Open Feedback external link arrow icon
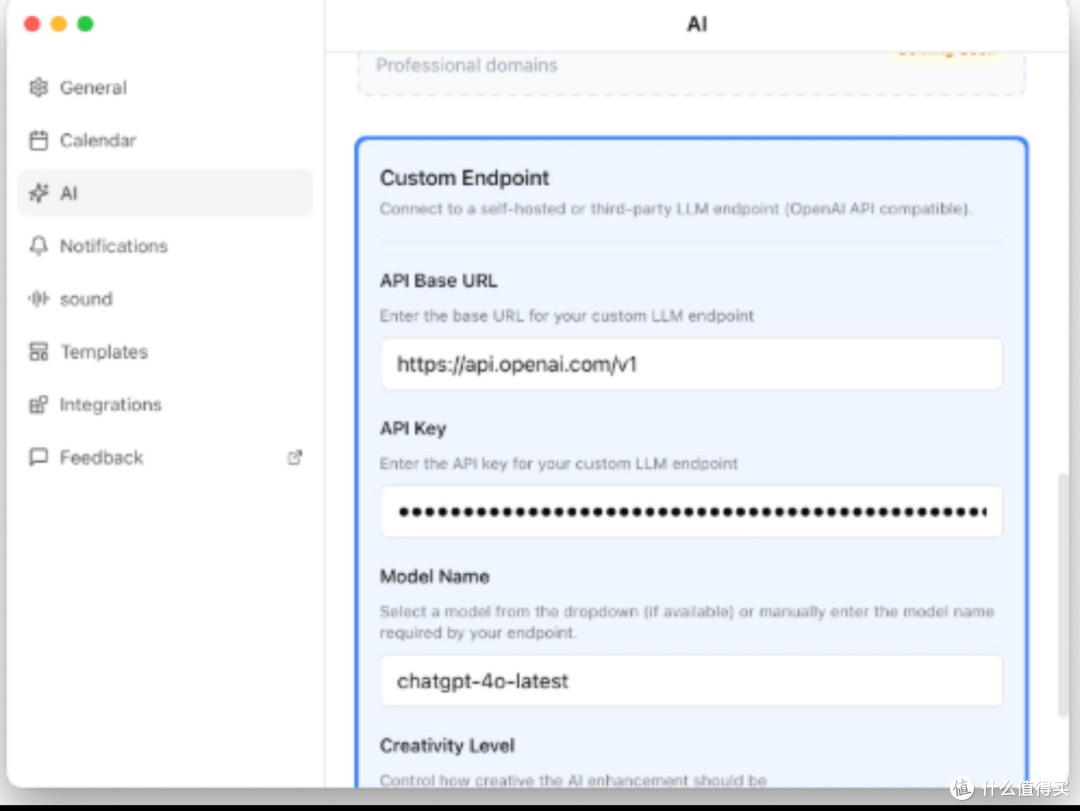 (x=295, y=458)
